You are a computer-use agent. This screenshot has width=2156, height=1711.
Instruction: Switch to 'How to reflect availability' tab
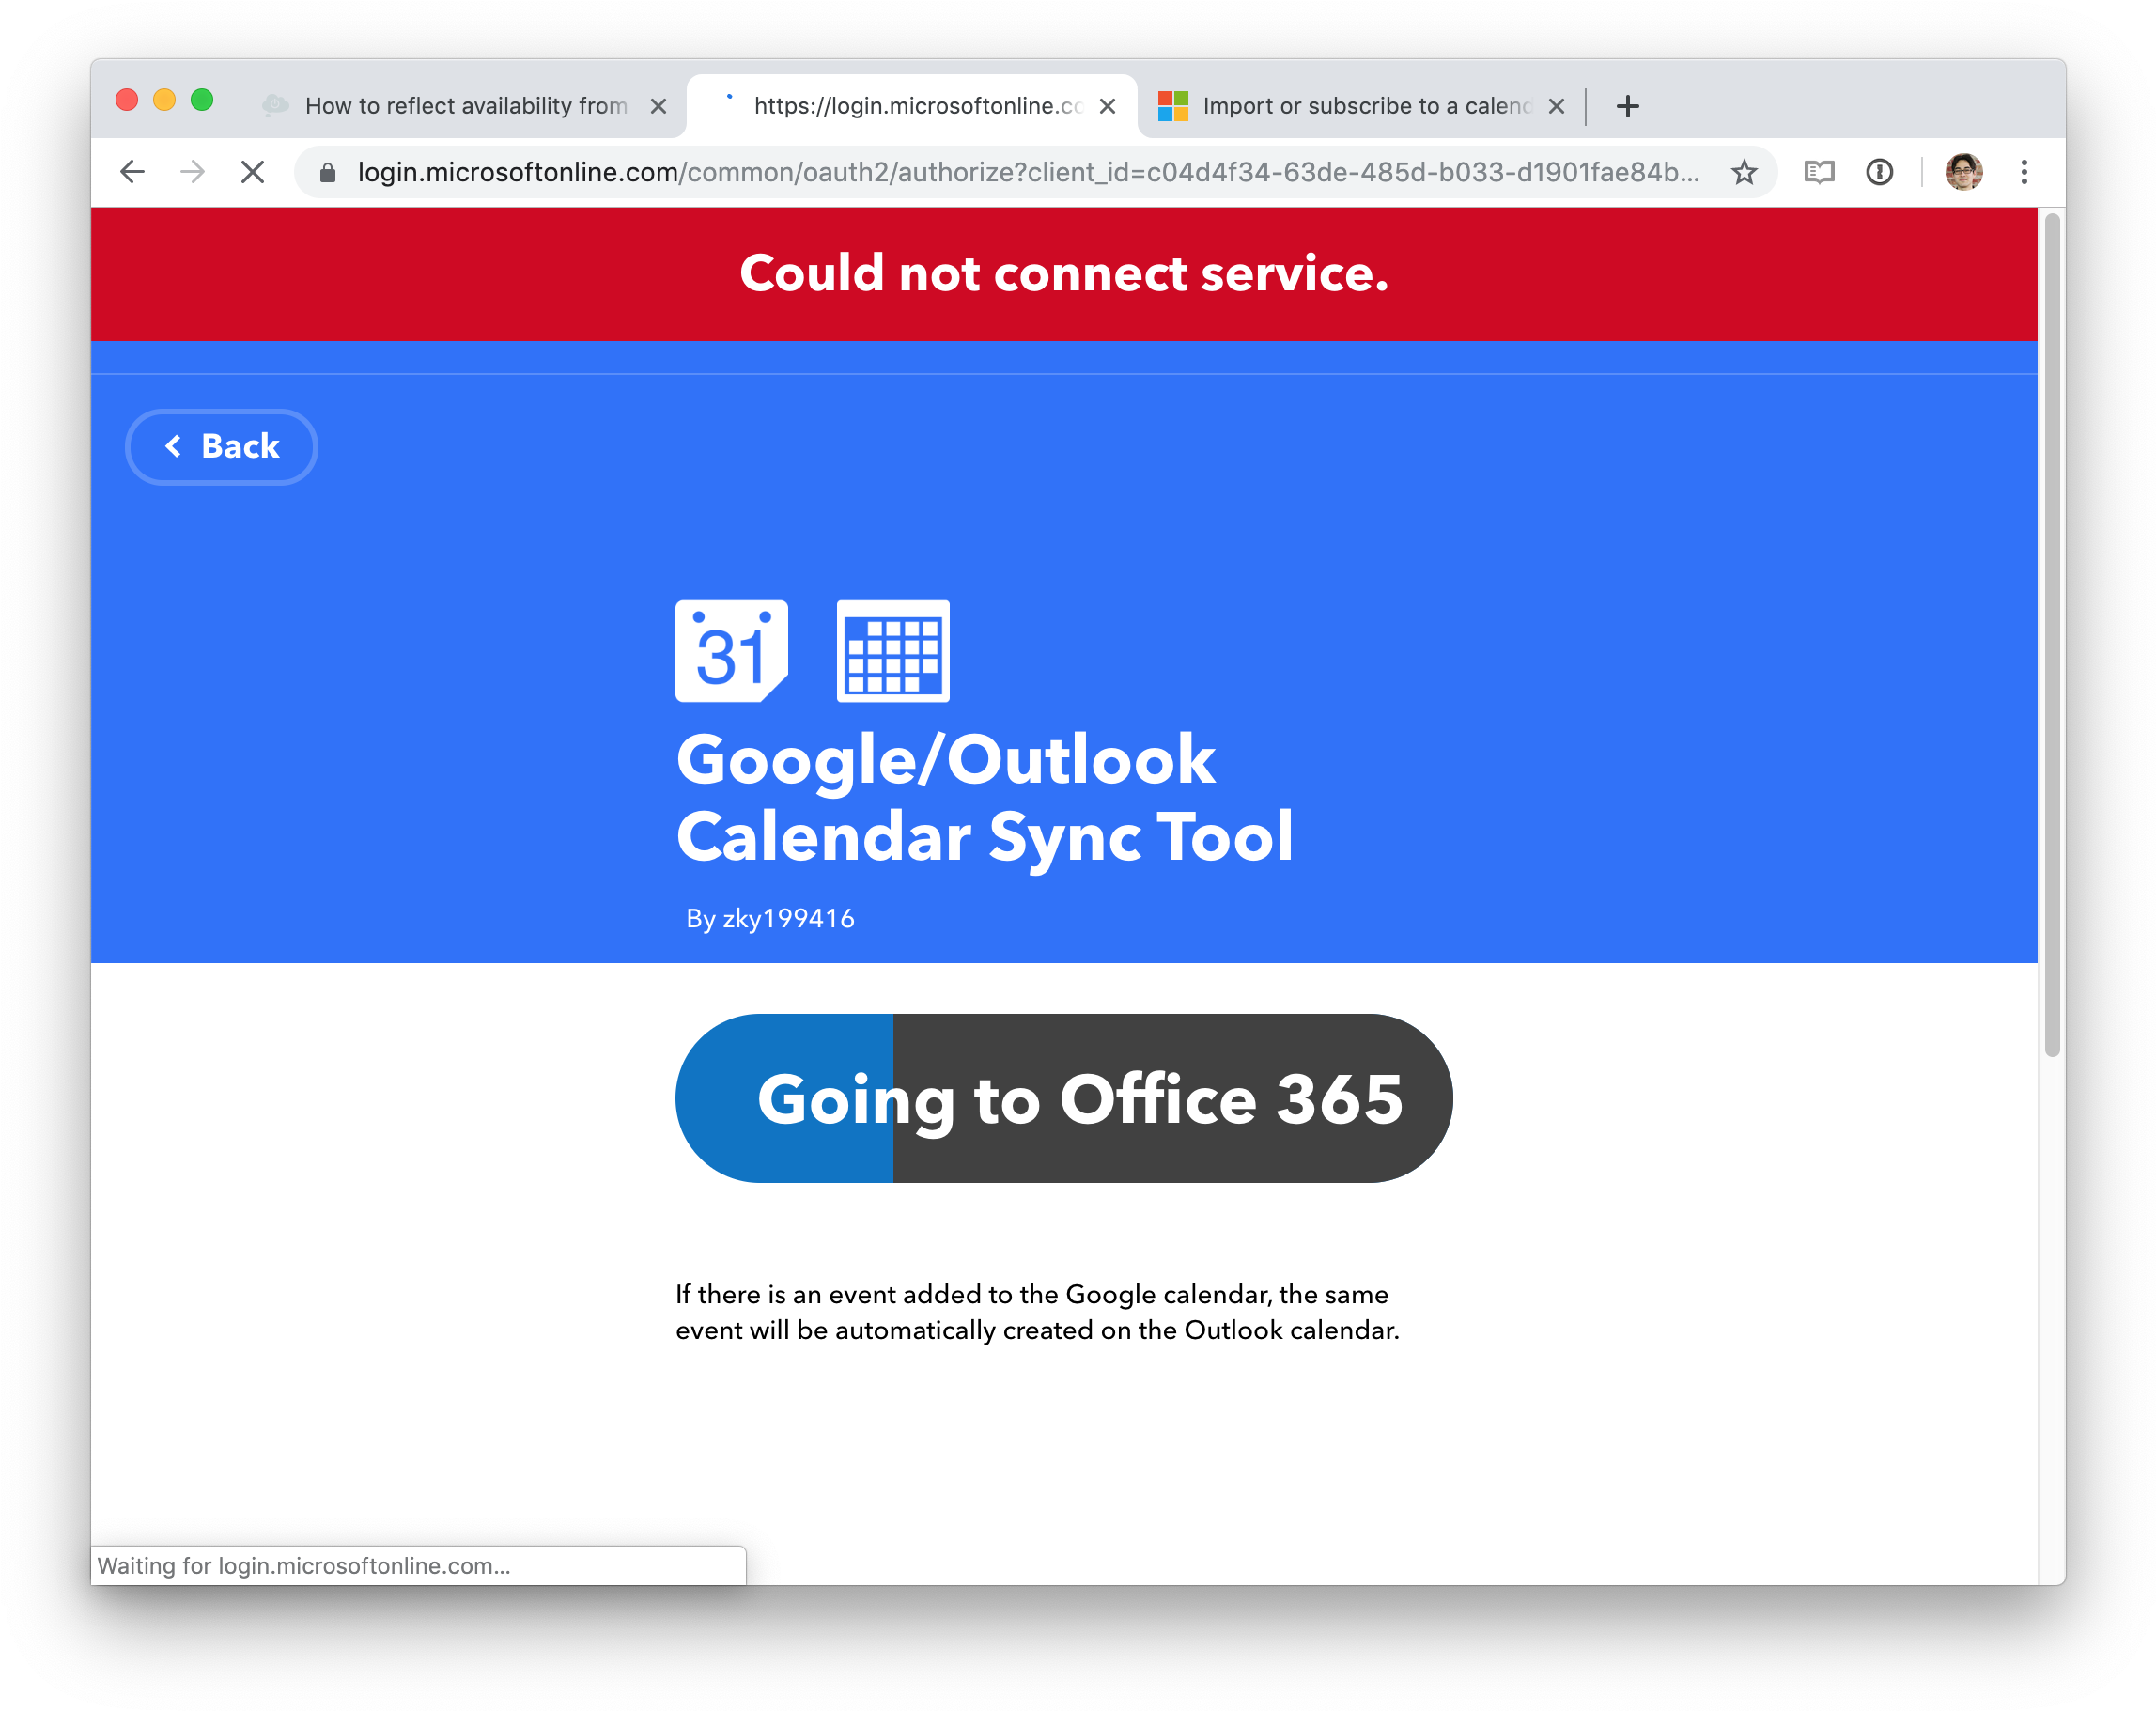[x=466, y=106]
